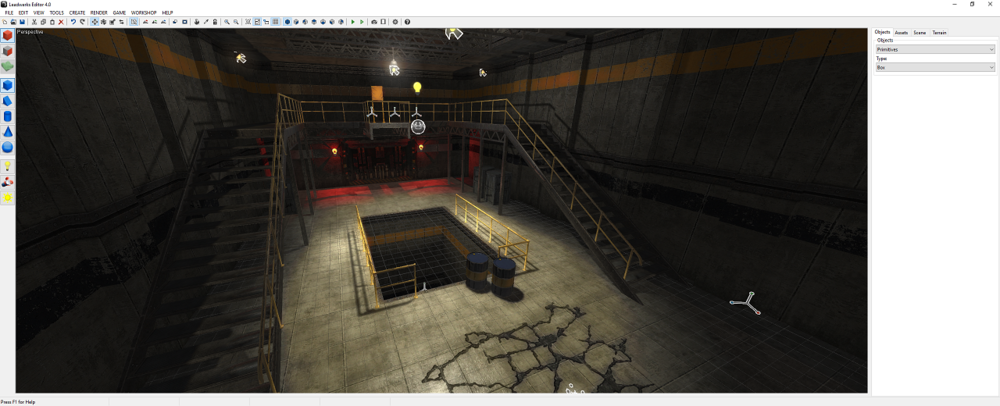Click the Cut scissors icon

pos(34,22)
